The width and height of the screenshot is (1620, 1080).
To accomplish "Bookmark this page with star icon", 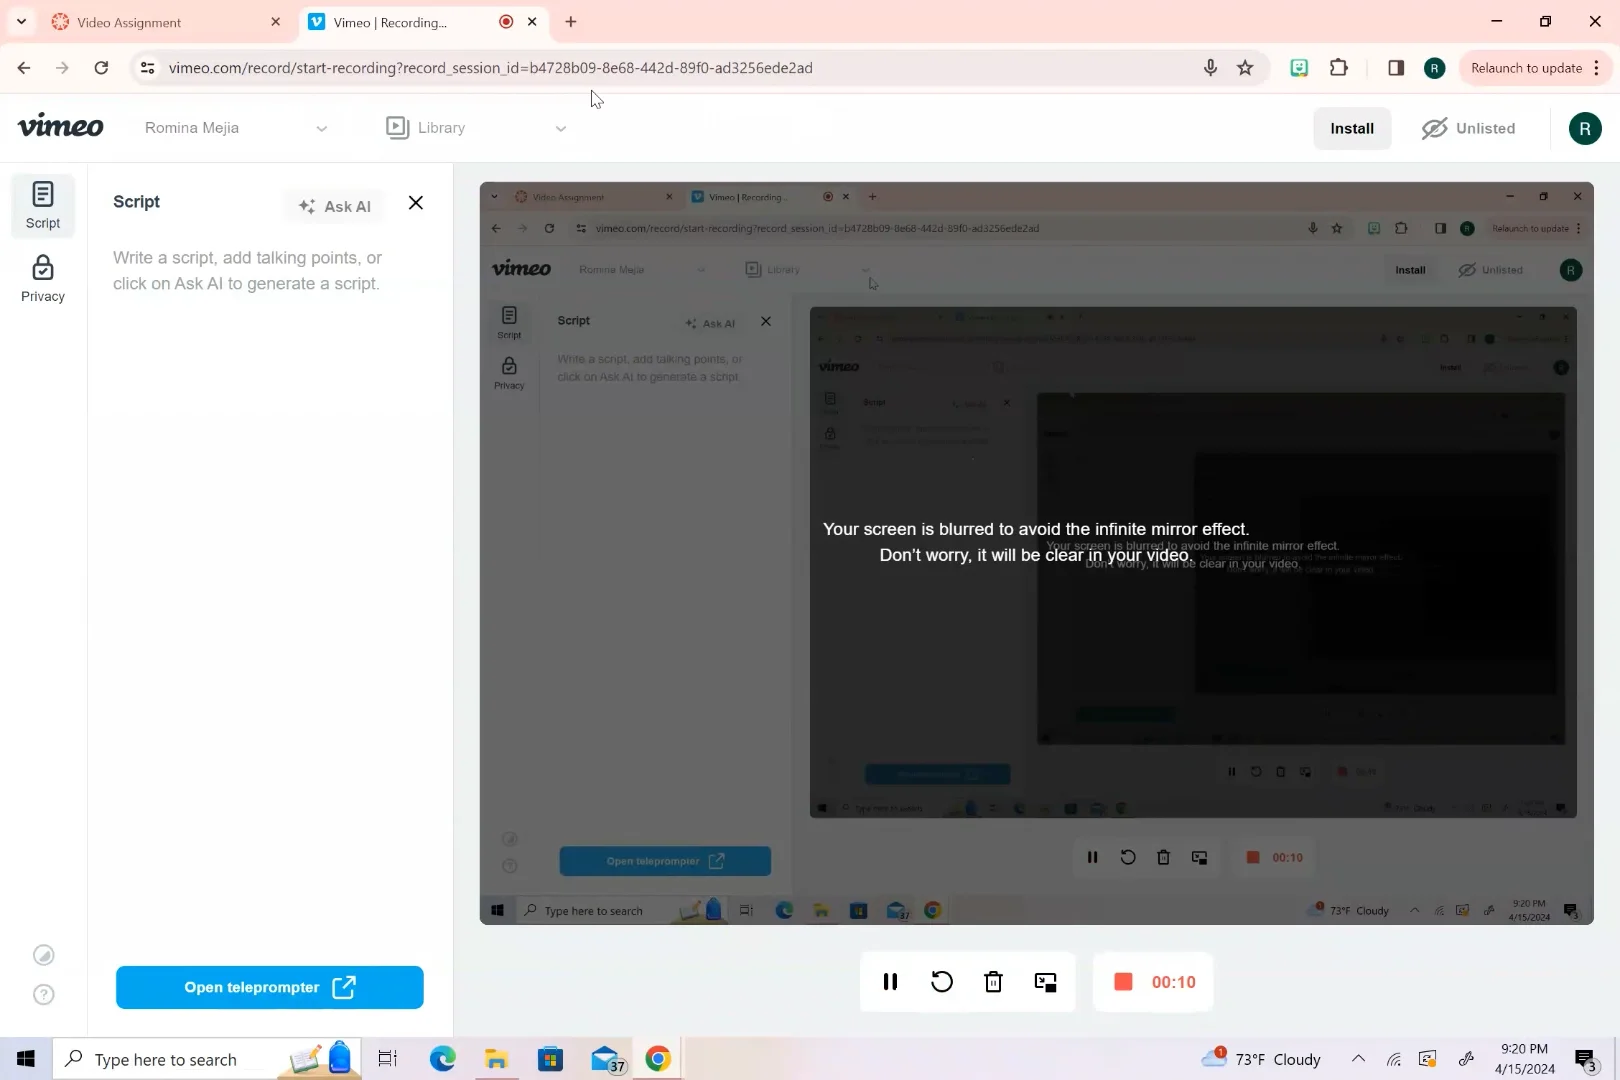I will [x=1245, y=68].
